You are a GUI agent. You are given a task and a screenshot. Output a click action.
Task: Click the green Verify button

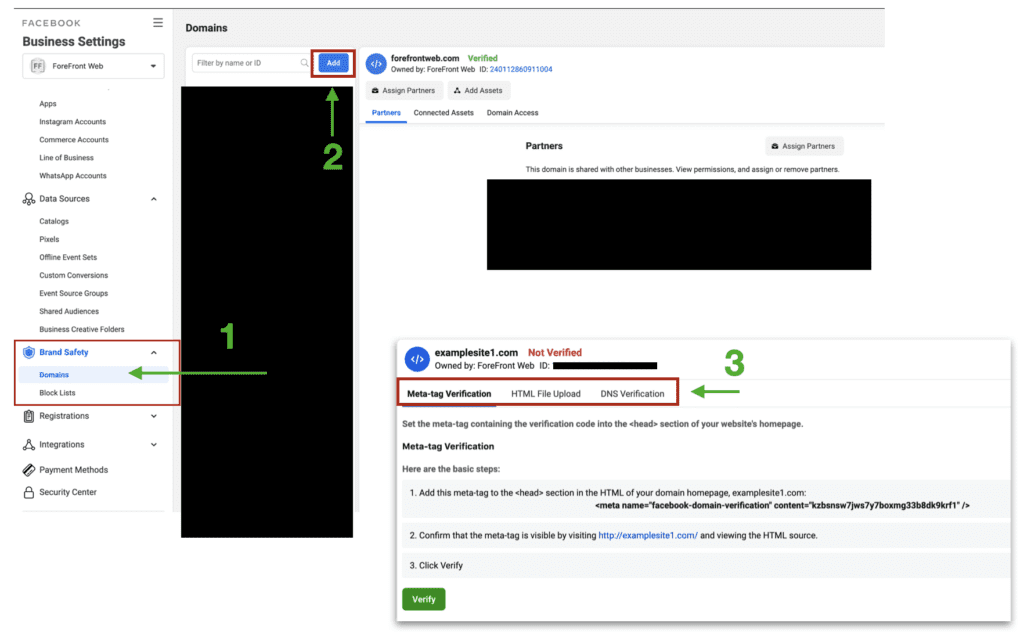[424, 599]
